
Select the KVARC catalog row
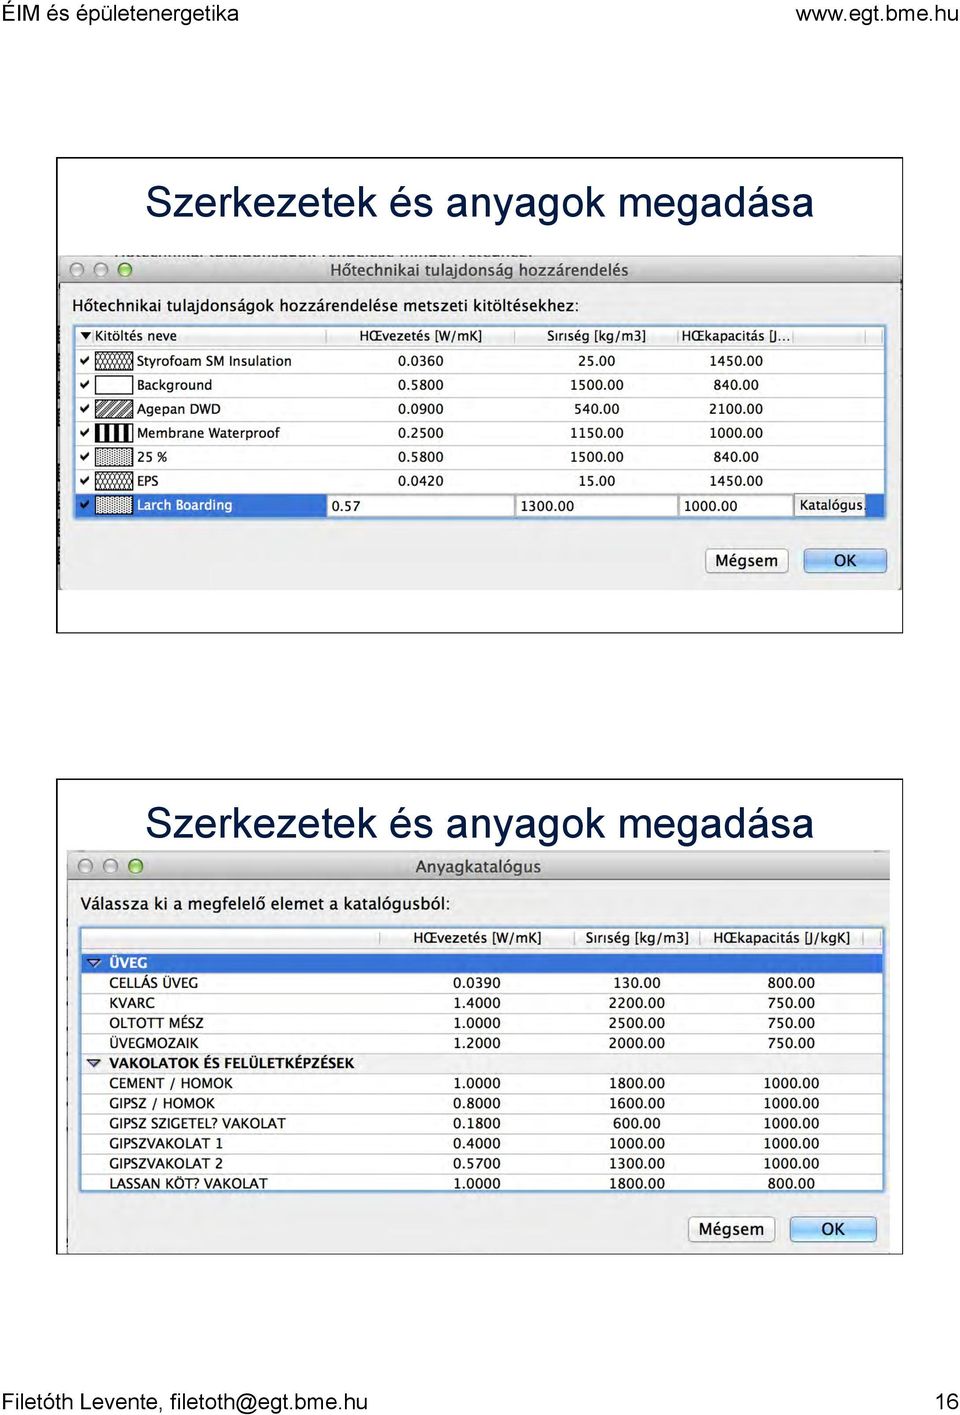[481, 1003]
